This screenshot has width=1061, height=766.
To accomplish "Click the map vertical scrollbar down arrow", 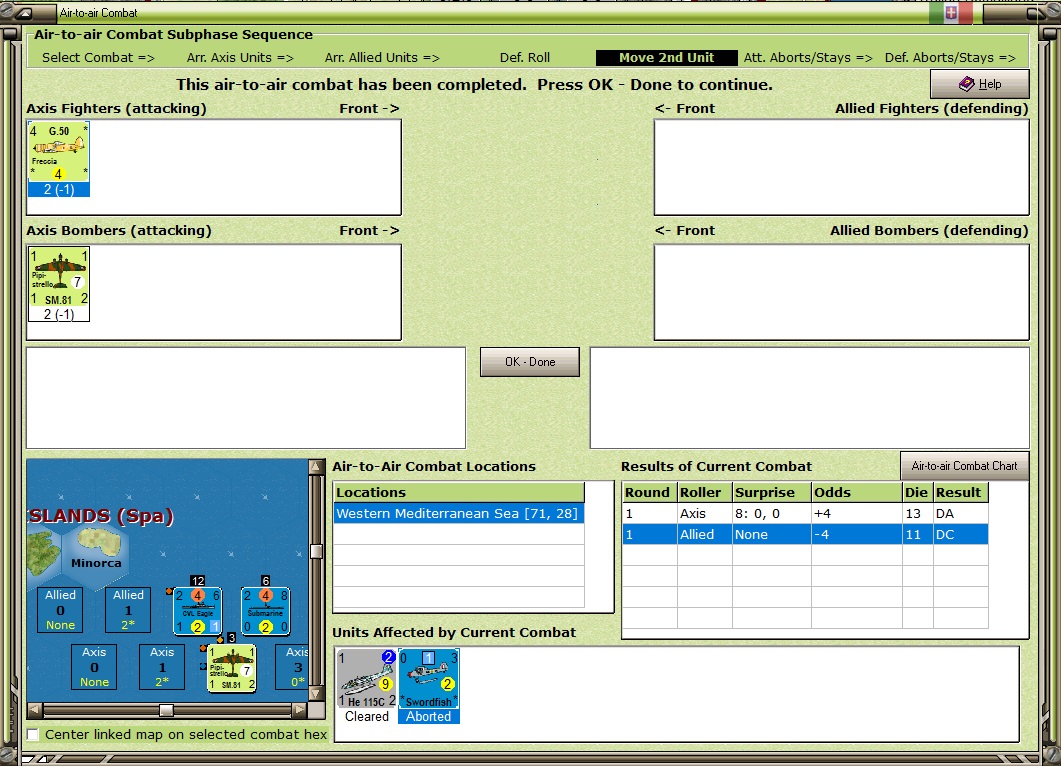I will click(x=316, y=694).
